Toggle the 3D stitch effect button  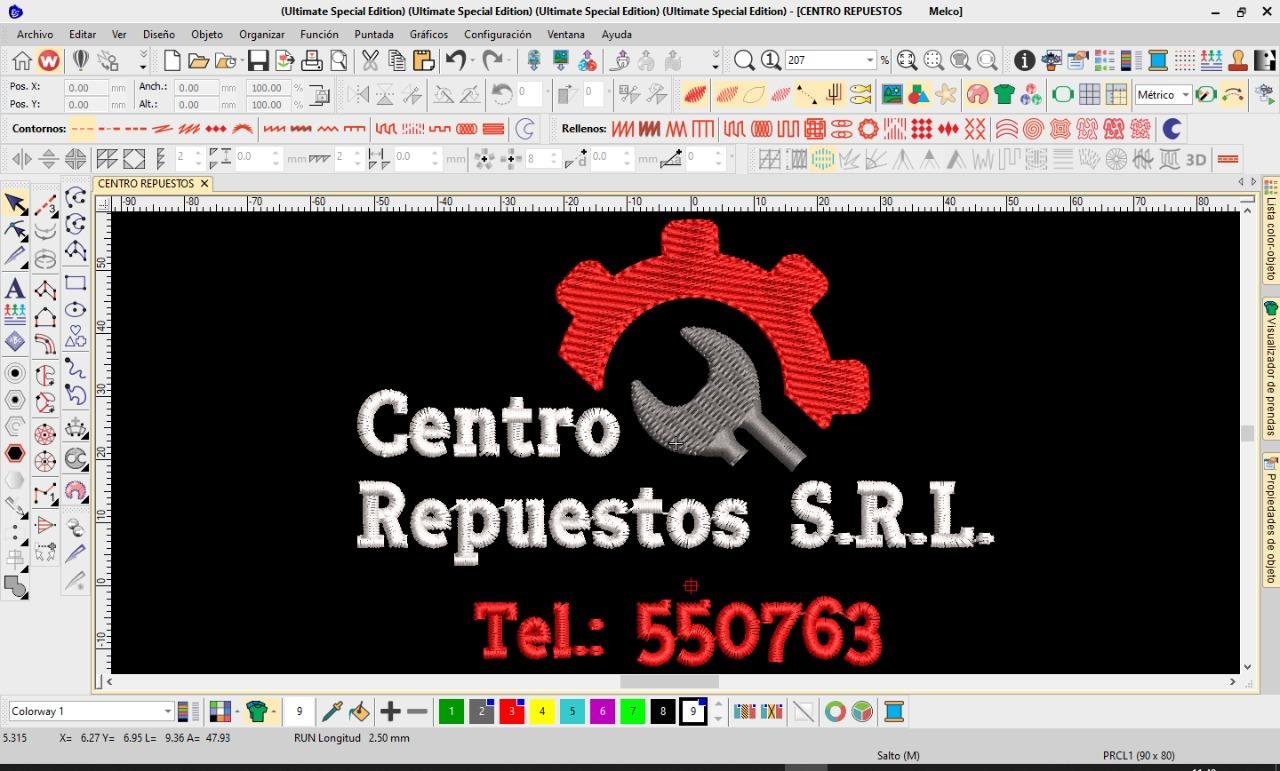point(1195,159)
